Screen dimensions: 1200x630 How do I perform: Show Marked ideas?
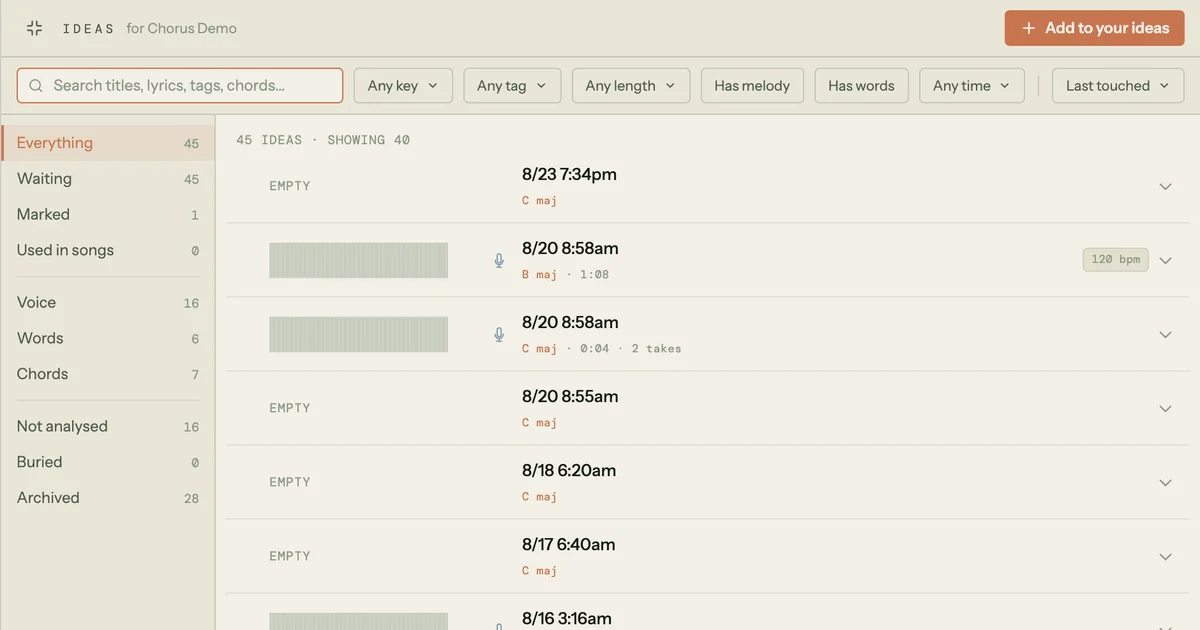tap(107, 215)
